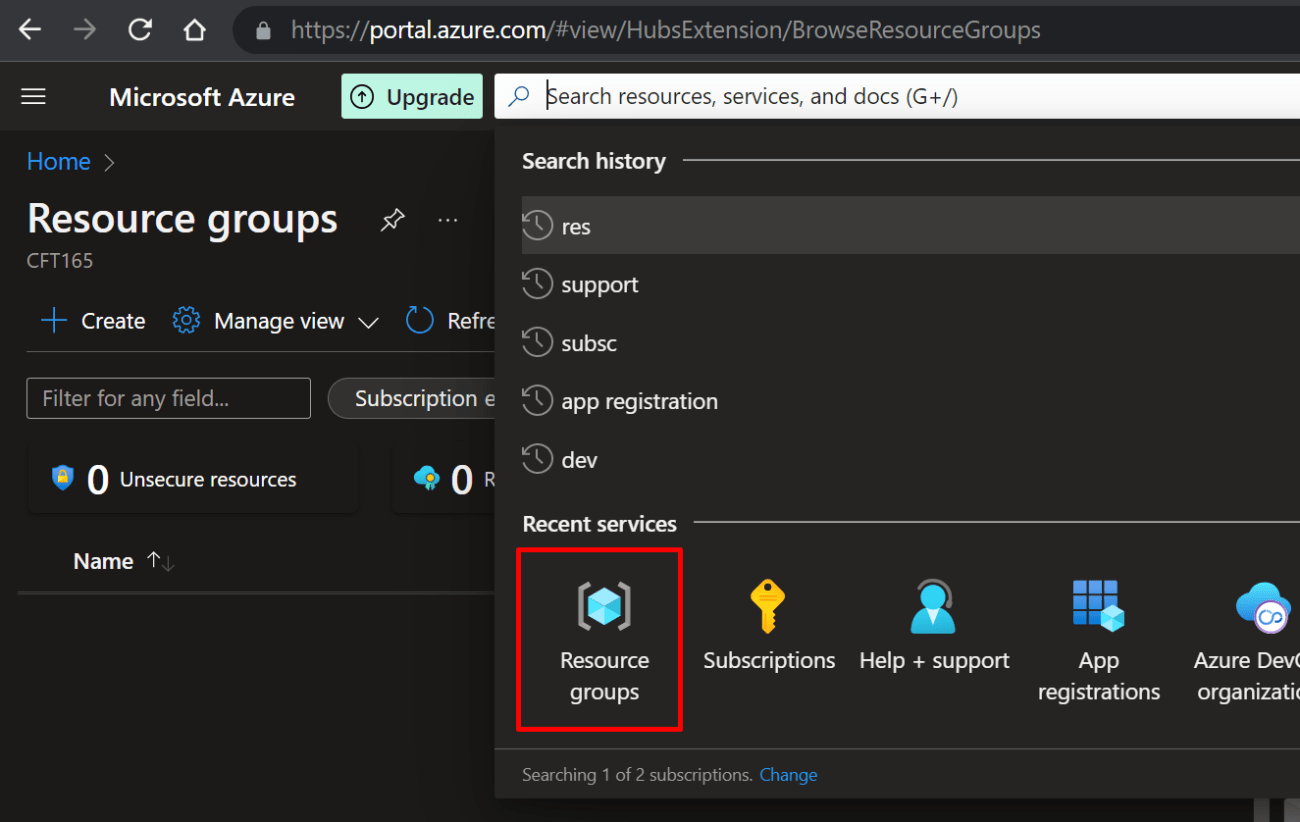Reload the page in the browser
The width and height of the screenshot is (1300, 822).
pyautogui.click(x=139, y=29)
